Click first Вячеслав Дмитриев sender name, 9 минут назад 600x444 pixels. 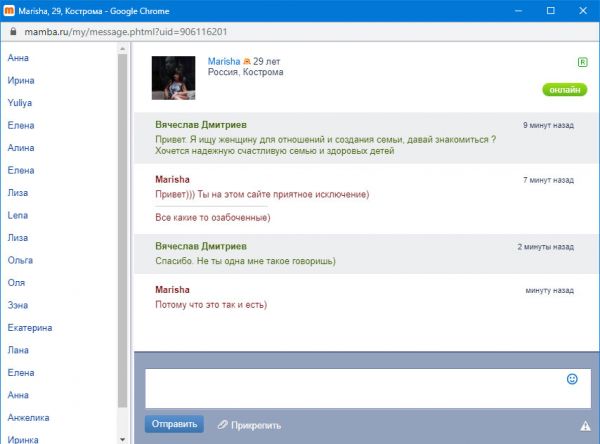tap(201, 125)
